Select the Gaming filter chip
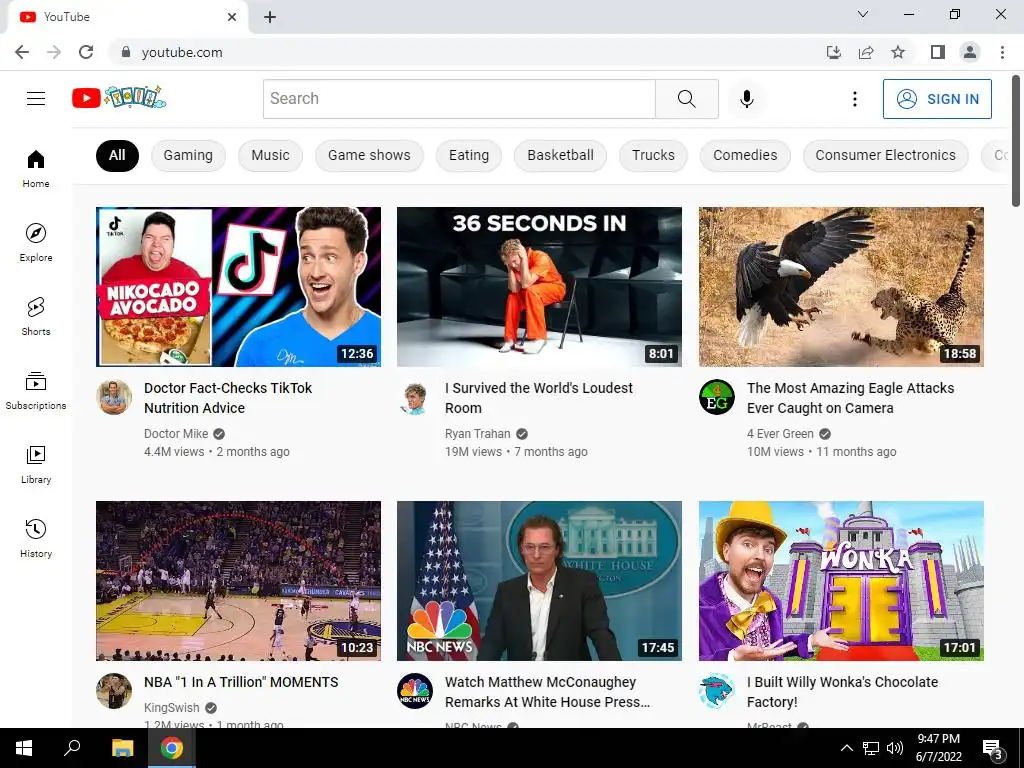 pos(188,155)
